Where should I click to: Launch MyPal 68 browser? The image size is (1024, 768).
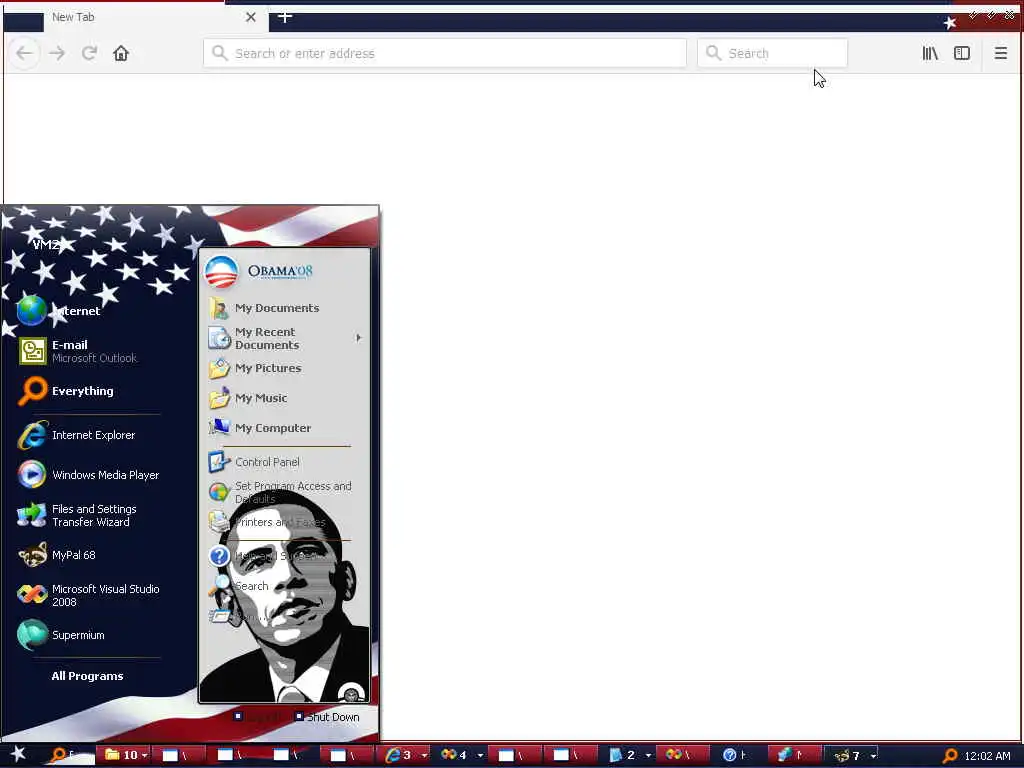coord(57,555)
